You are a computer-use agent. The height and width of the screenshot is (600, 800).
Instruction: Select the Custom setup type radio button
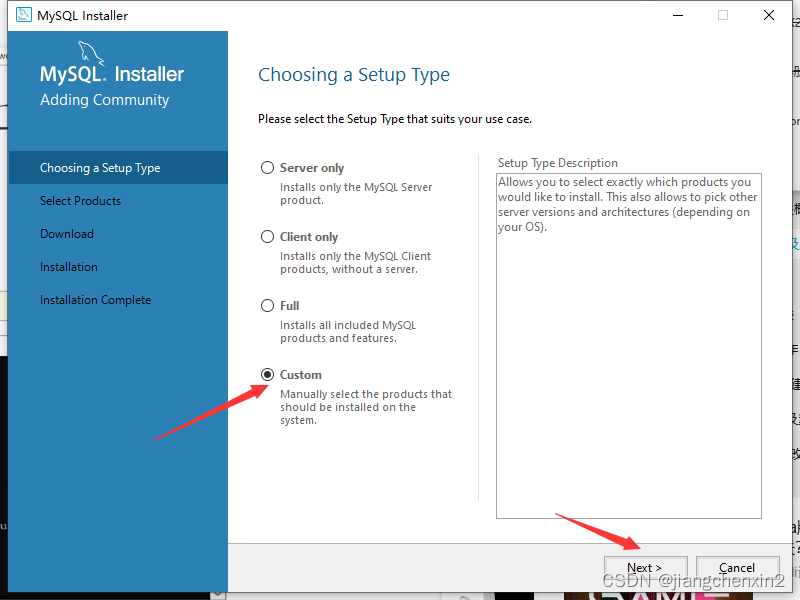click(267, 374)
